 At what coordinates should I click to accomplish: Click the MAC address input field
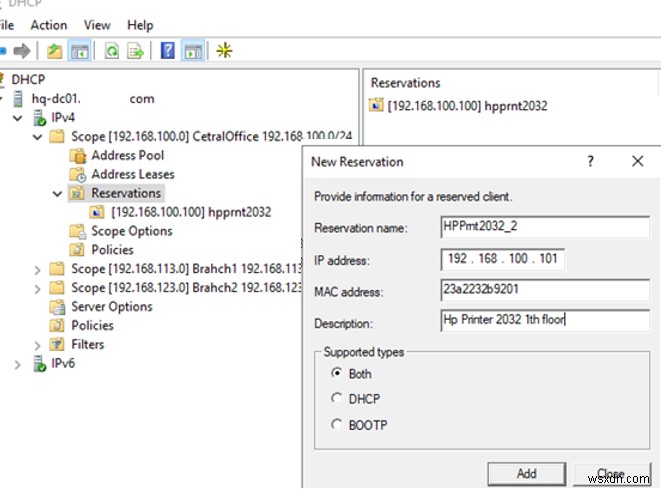coord(544,291)
